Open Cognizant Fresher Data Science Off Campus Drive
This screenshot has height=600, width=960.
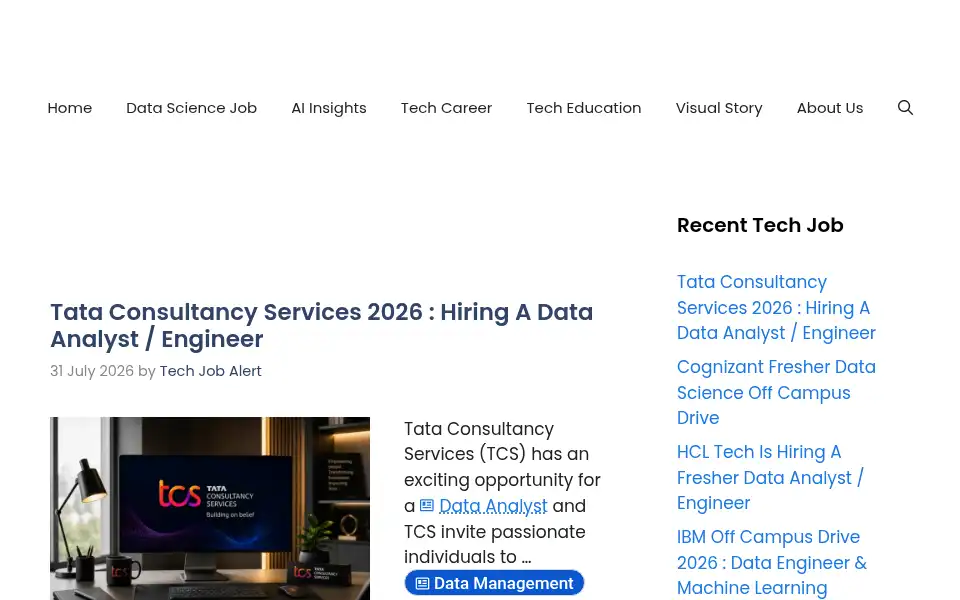(x=776, y=392)
